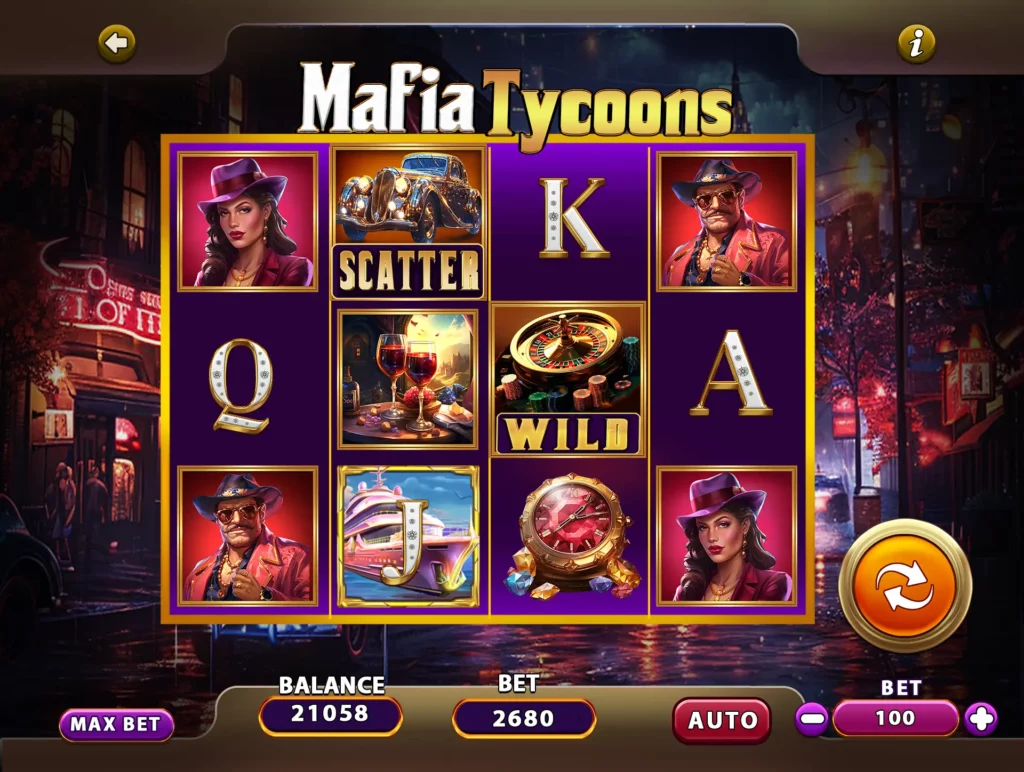The height and width of the screenshot is (772, 1024).
Task: Decrease bet with the minus icon
Action: click(x=812, y=719)
